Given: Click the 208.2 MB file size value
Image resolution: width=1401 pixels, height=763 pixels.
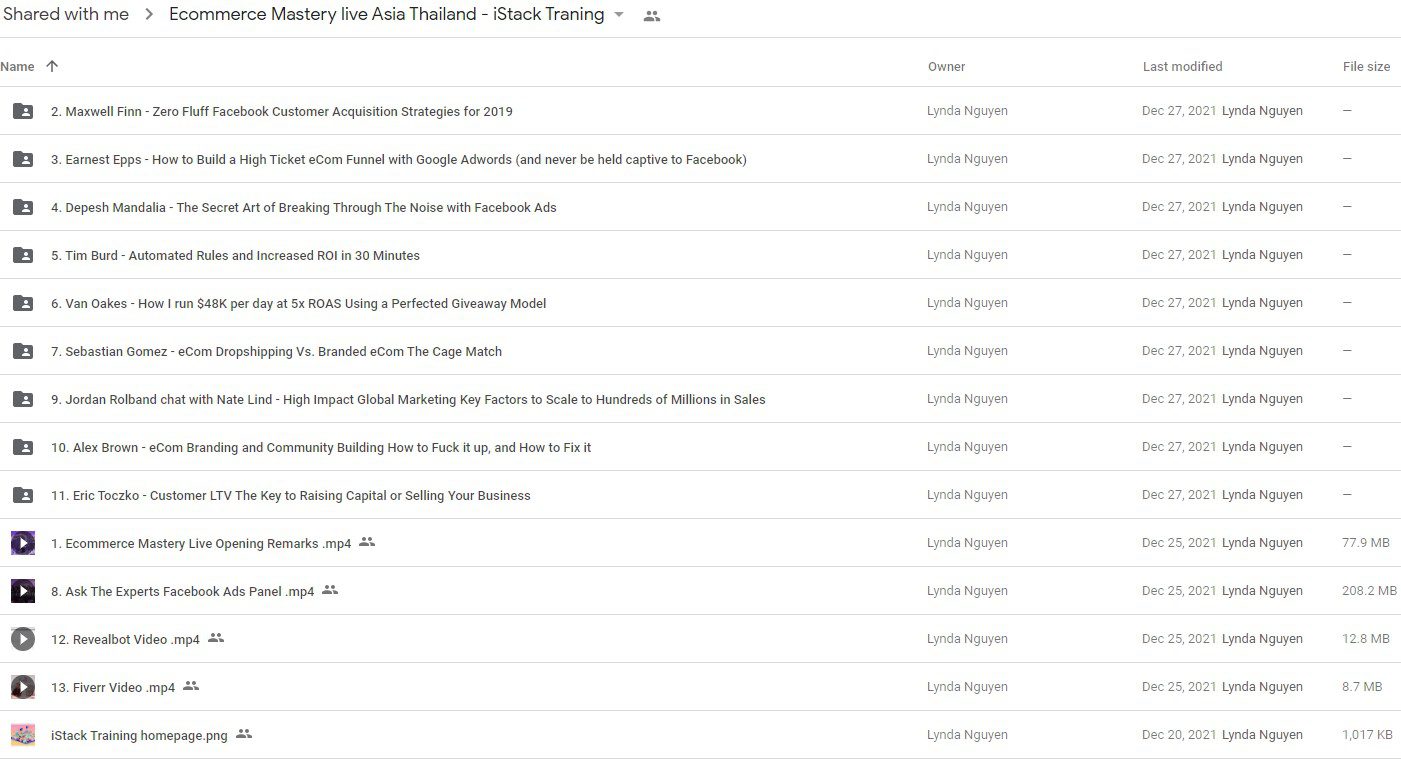Looking at the screenshot, I should (1369, 591).
